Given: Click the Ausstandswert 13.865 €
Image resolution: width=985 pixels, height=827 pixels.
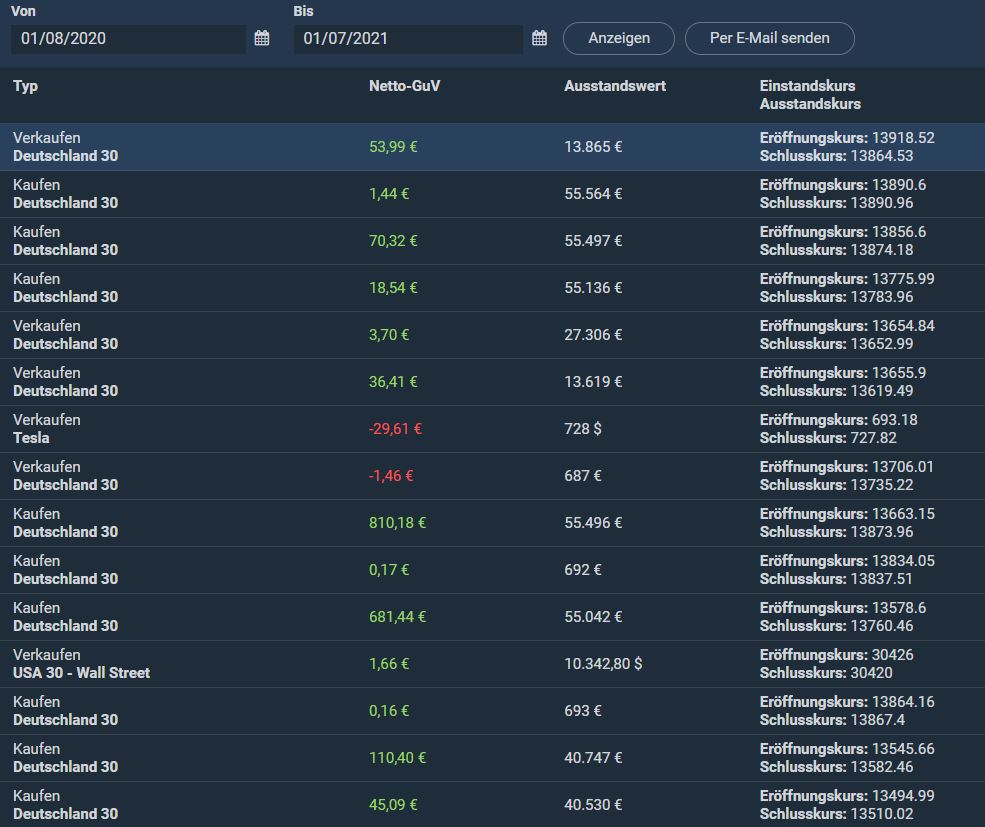Looking at the screenshot, I should (593, 147).
